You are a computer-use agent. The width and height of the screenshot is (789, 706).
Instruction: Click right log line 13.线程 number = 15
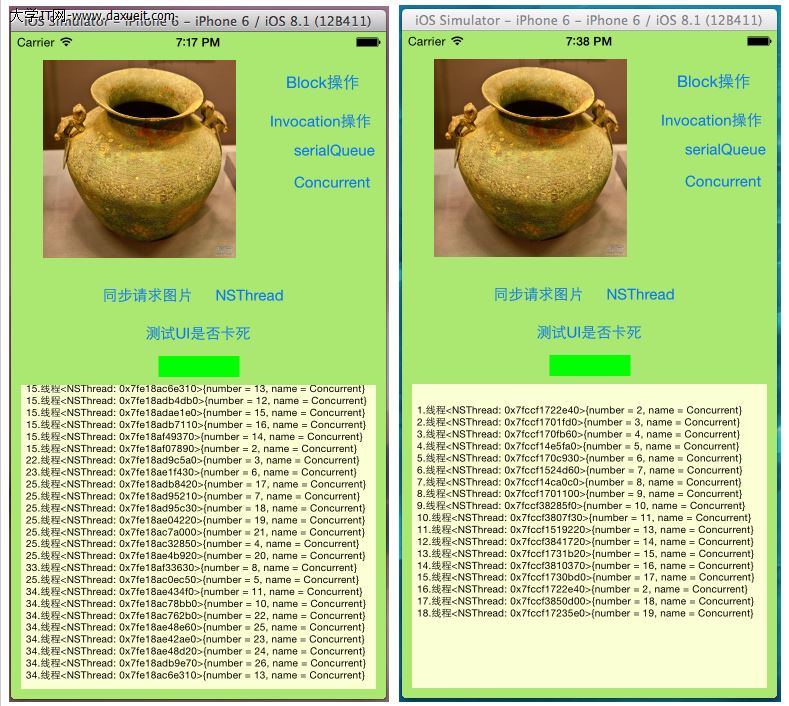coord(585,554)
